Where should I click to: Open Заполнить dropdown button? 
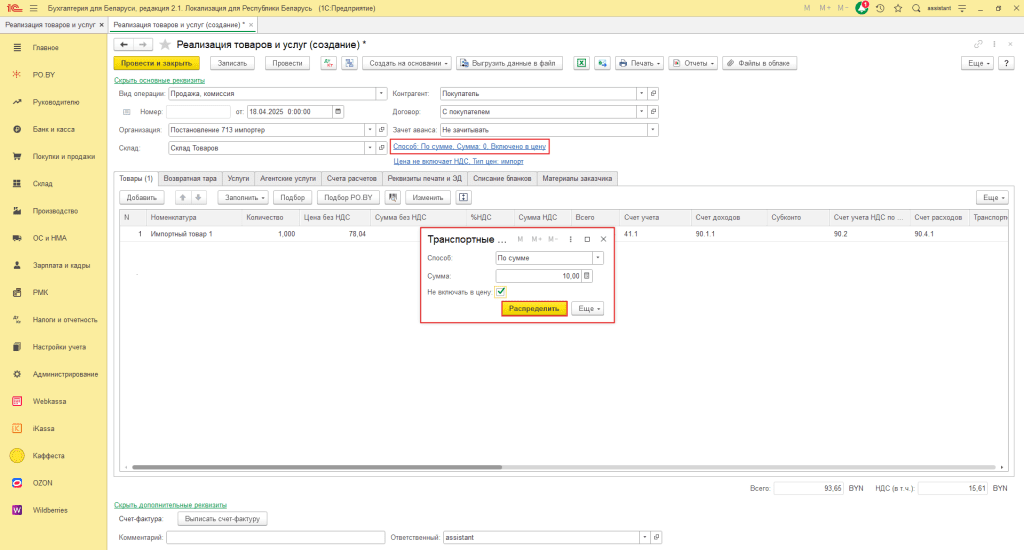coord(243,197)
